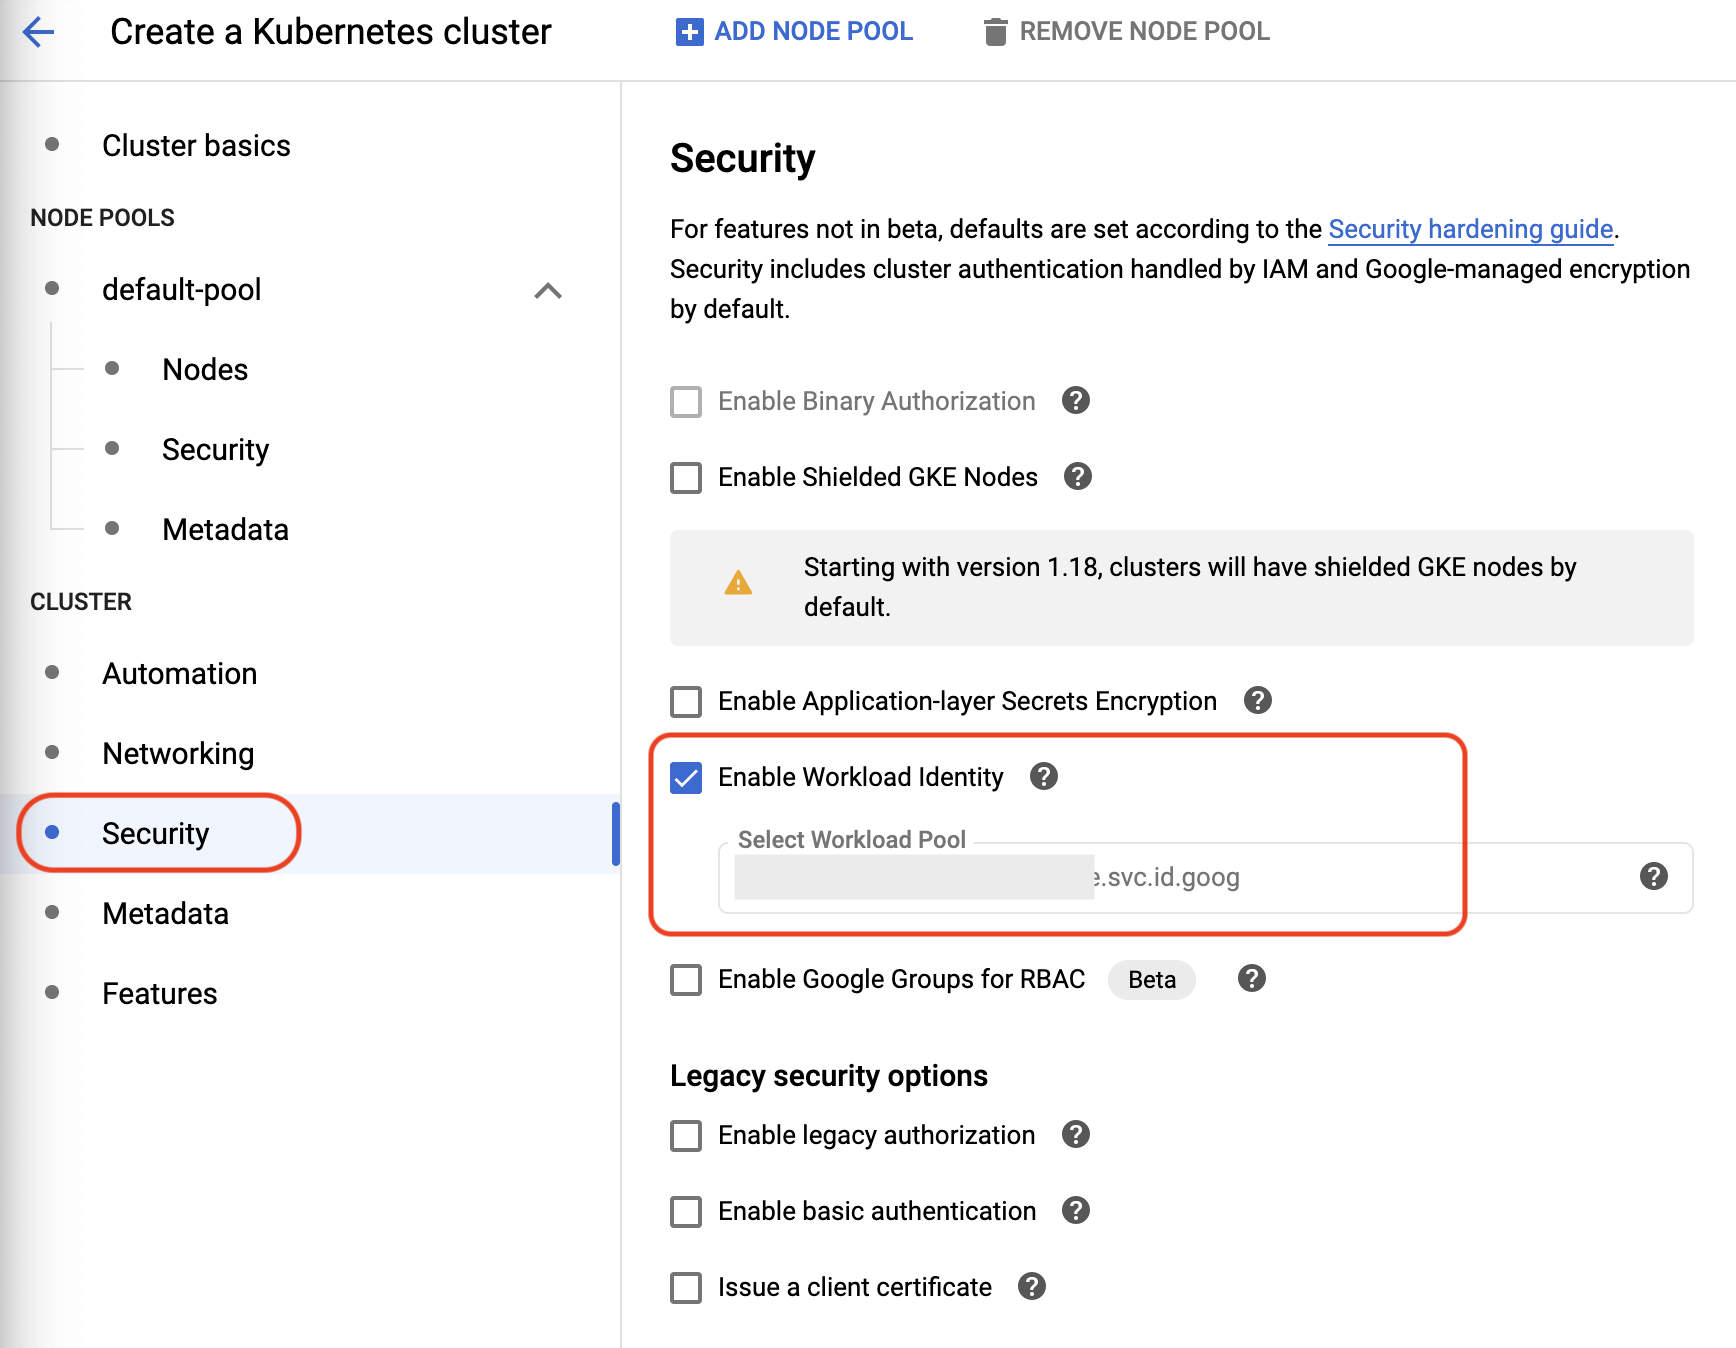Open help for Issue a client certificate
The image size is (1736, 1348).
pos(1031,1287)
